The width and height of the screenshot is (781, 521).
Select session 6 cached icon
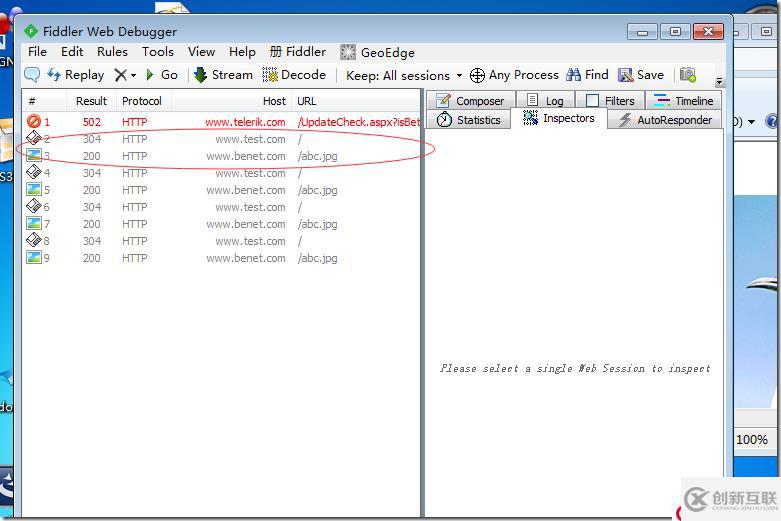[34, 206]
